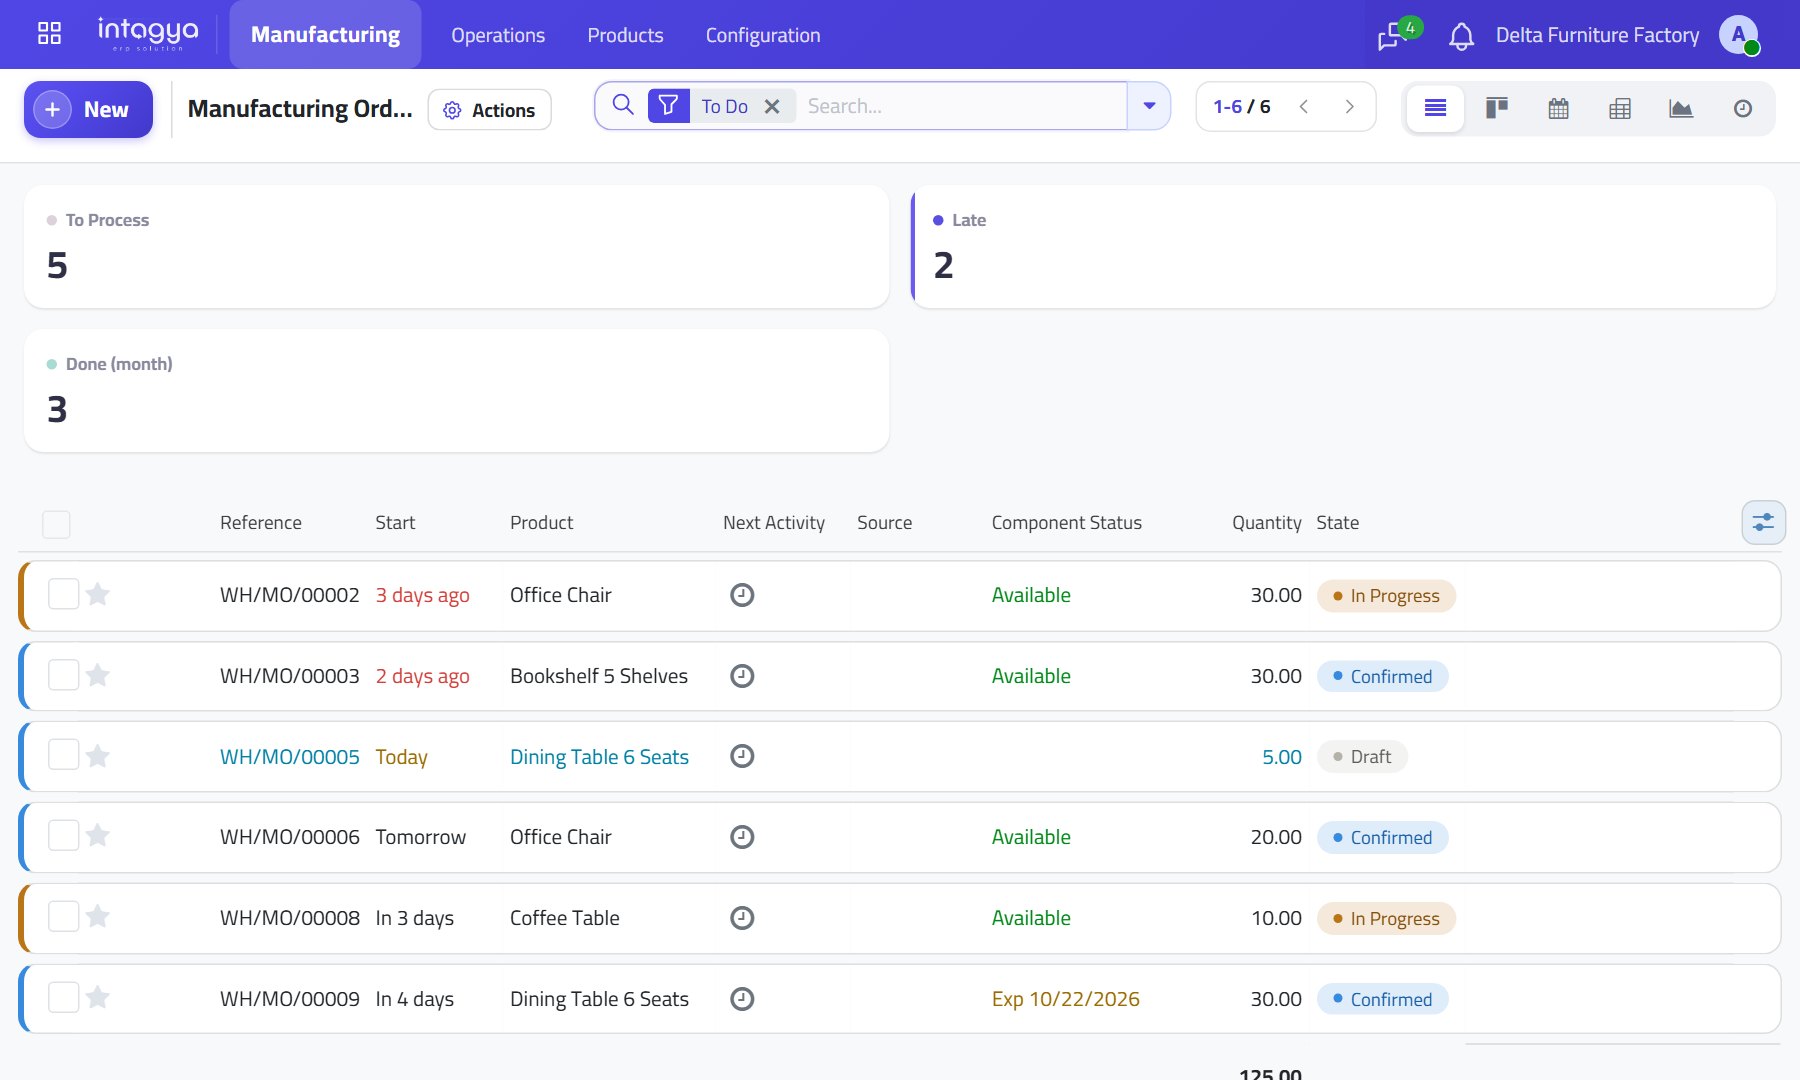Viewport: 1800px width, 1080px height.
Task: Switch to pivot table view
Action: (1620, 108)
